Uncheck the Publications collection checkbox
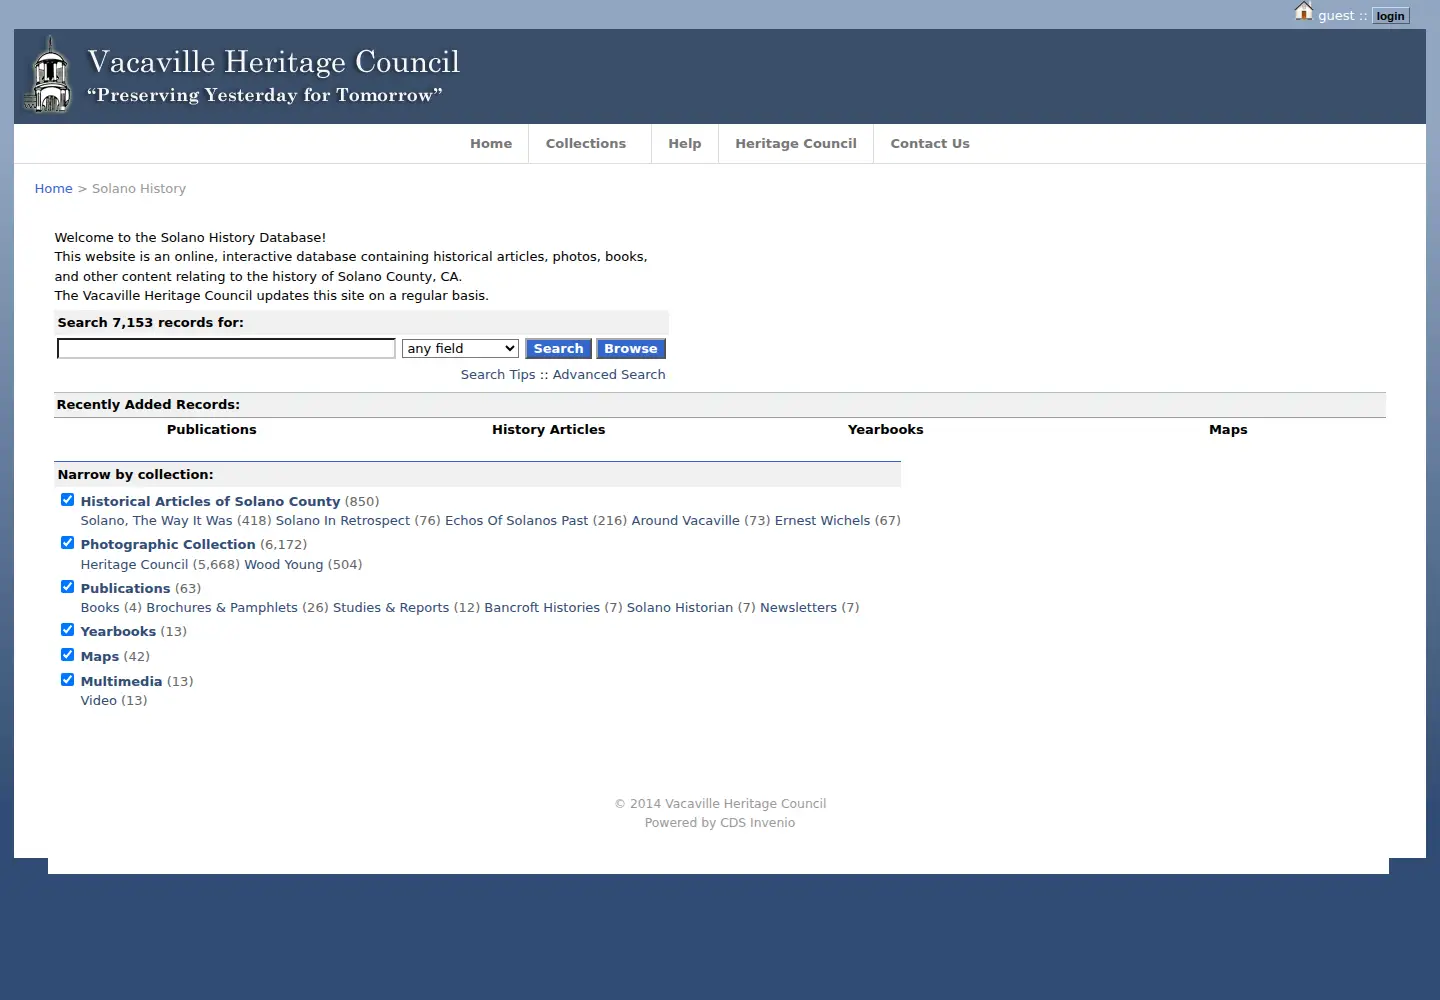 (67, 587)
